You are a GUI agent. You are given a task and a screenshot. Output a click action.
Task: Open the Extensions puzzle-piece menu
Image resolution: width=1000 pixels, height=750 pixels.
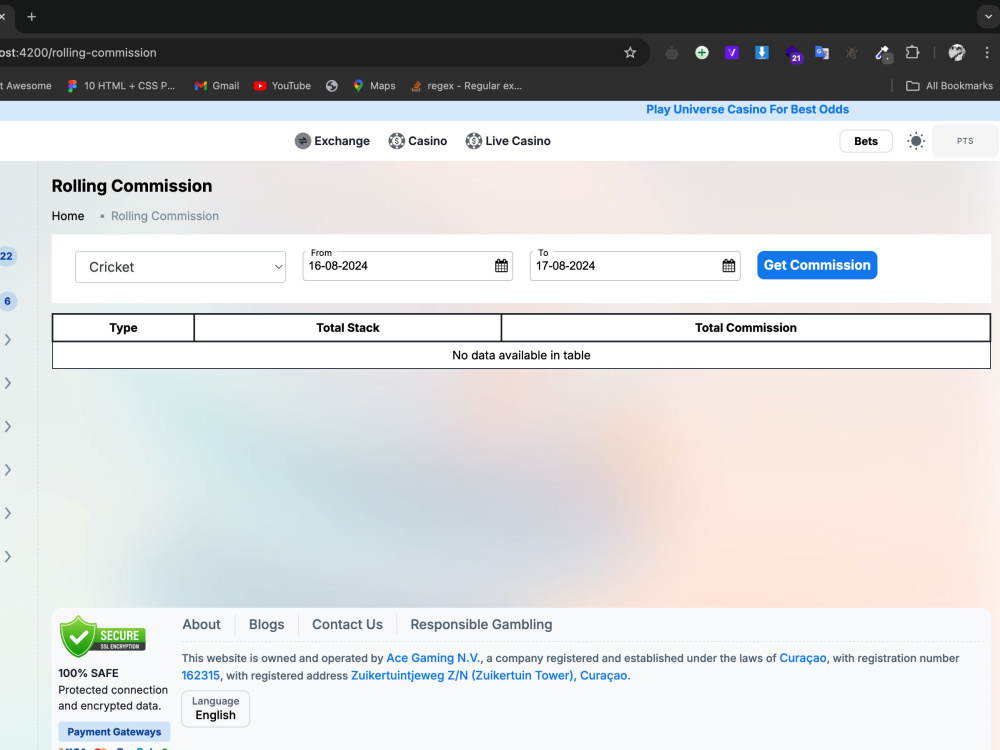pos(913,53)
